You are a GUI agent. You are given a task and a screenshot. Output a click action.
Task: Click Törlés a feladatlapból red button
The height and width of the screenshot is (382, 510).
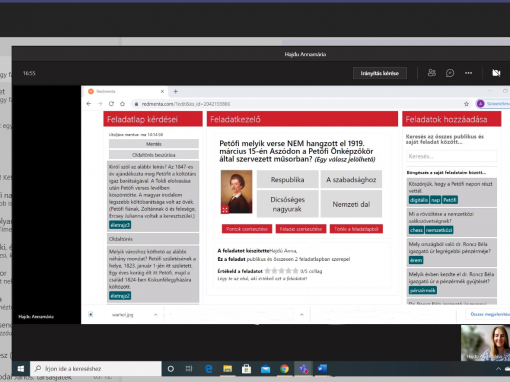[x=356, y=229]
